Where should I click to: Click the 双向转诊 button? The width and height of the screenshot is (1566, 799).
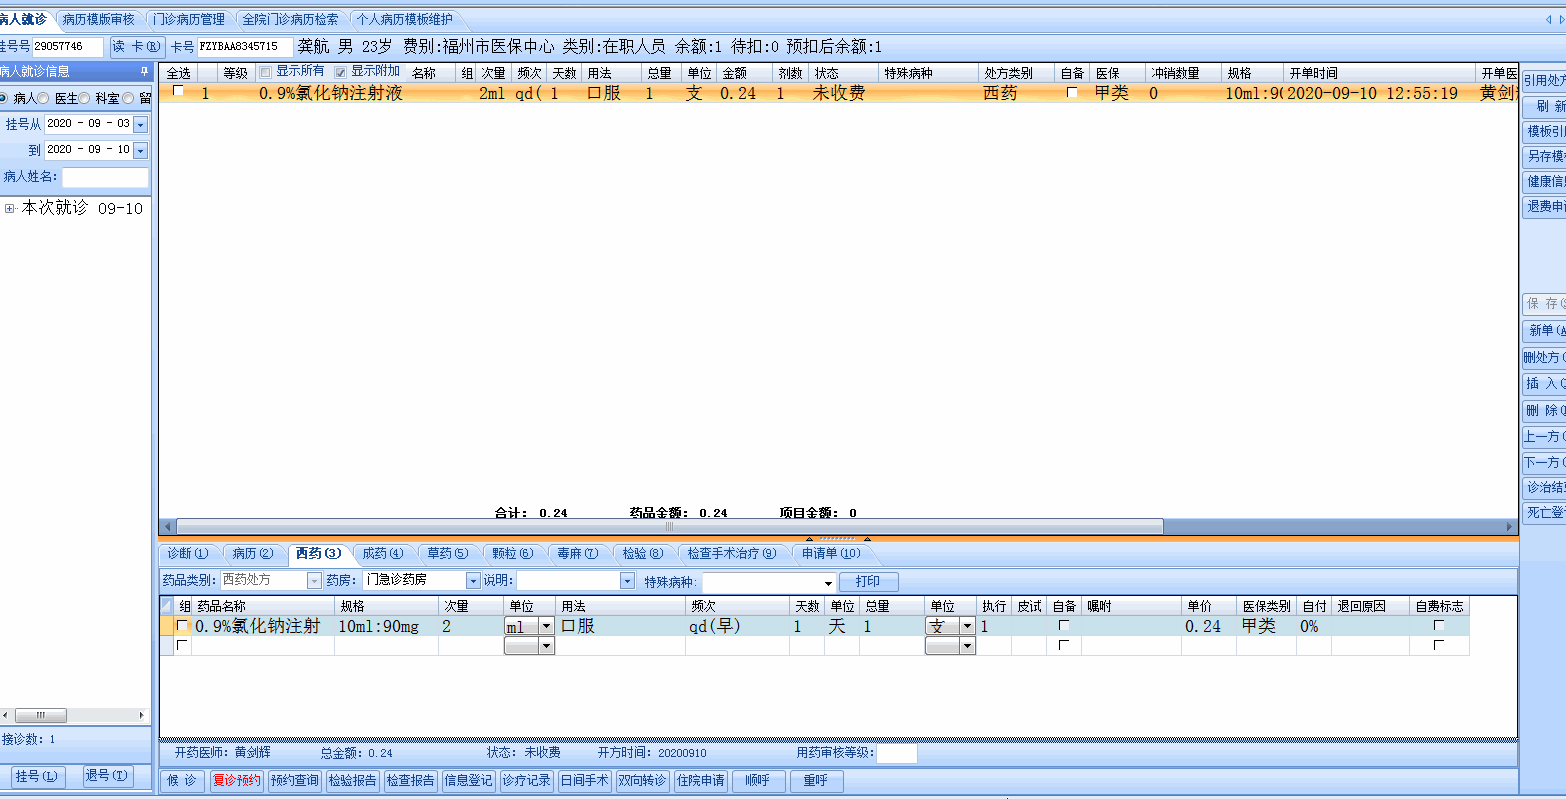pyautogui.click(x=643, y=781)
